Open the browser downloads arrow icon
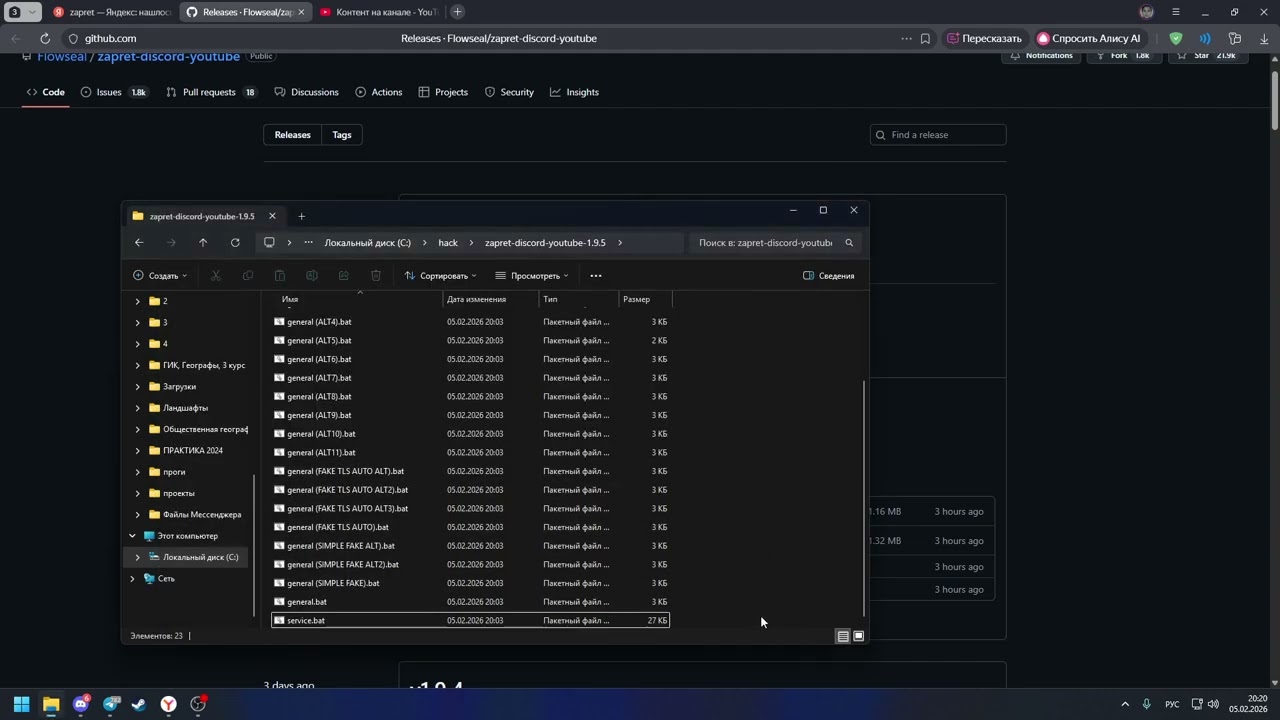This screenshot has height=720, width=1280. coord(1264,39)
